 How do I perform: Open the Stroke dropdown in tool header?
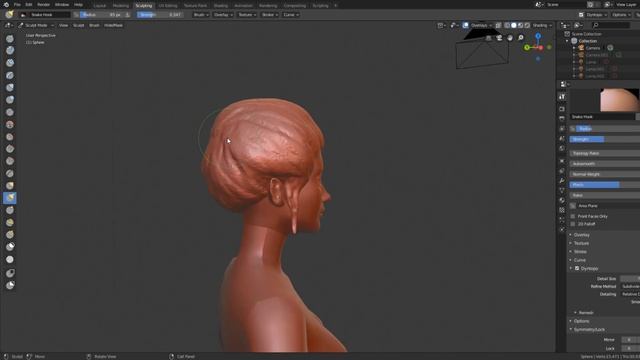pos(270,15)
